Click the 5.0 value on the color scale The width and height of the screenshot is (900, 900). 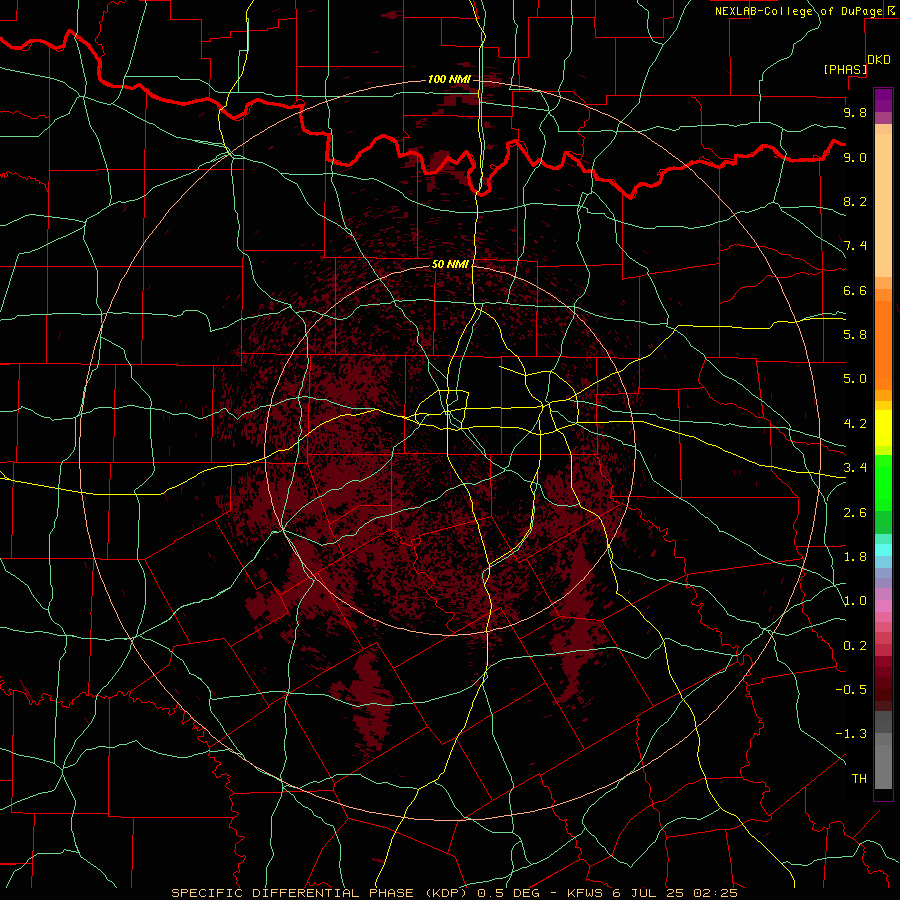(x=855, y=379)
